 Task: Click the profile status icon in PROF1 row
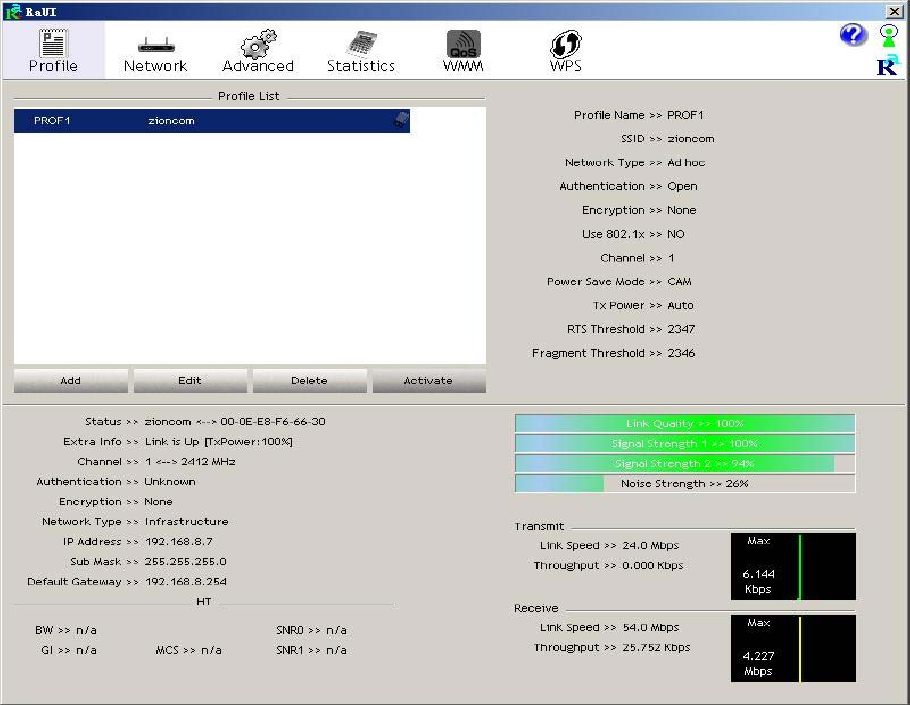coord(400,121)
